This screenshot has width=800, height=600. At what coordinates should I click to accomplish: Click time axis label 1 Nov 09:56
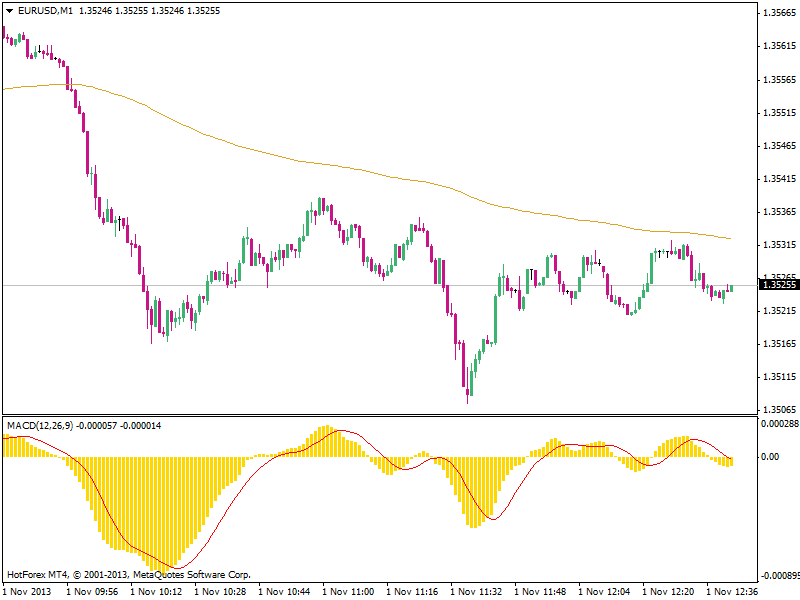[92, 592]
